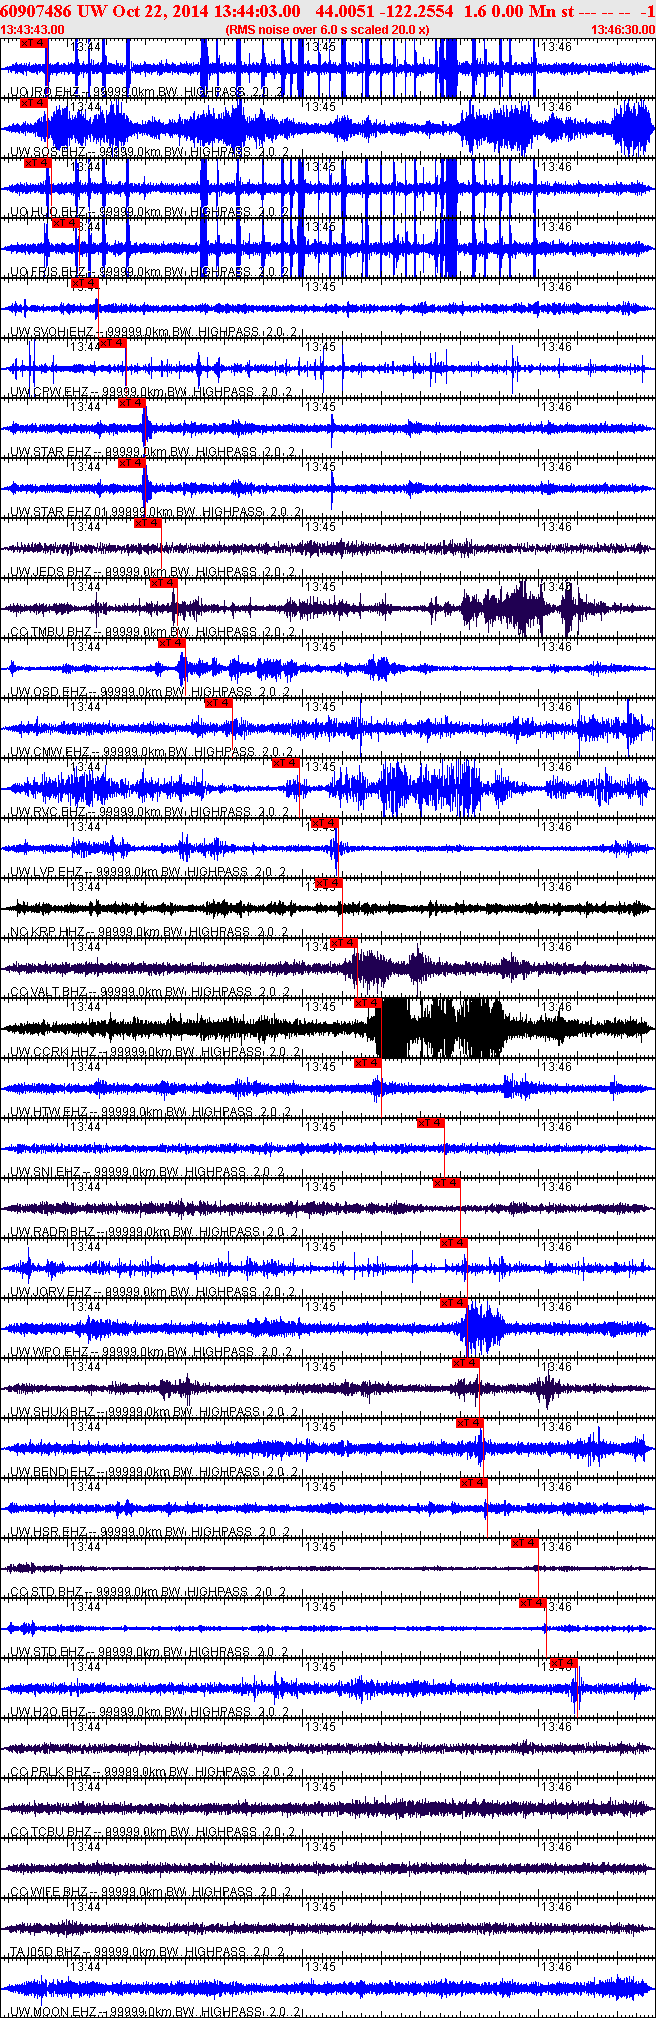The width and height of the screenshot is (656, 2018).
Task: Select the red arrival pick on UW LVP EHZ
Action: (x=324, y=823)
